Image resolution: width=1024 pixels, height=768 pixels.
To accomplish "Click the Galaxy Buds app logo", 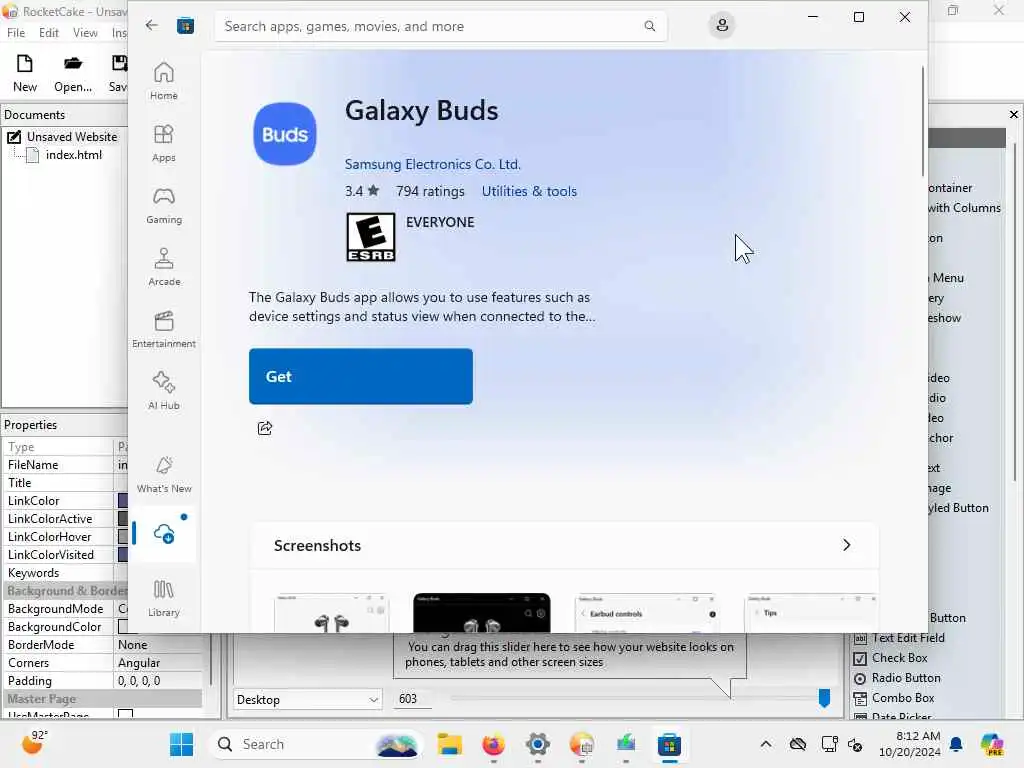I will click(285, 134).
